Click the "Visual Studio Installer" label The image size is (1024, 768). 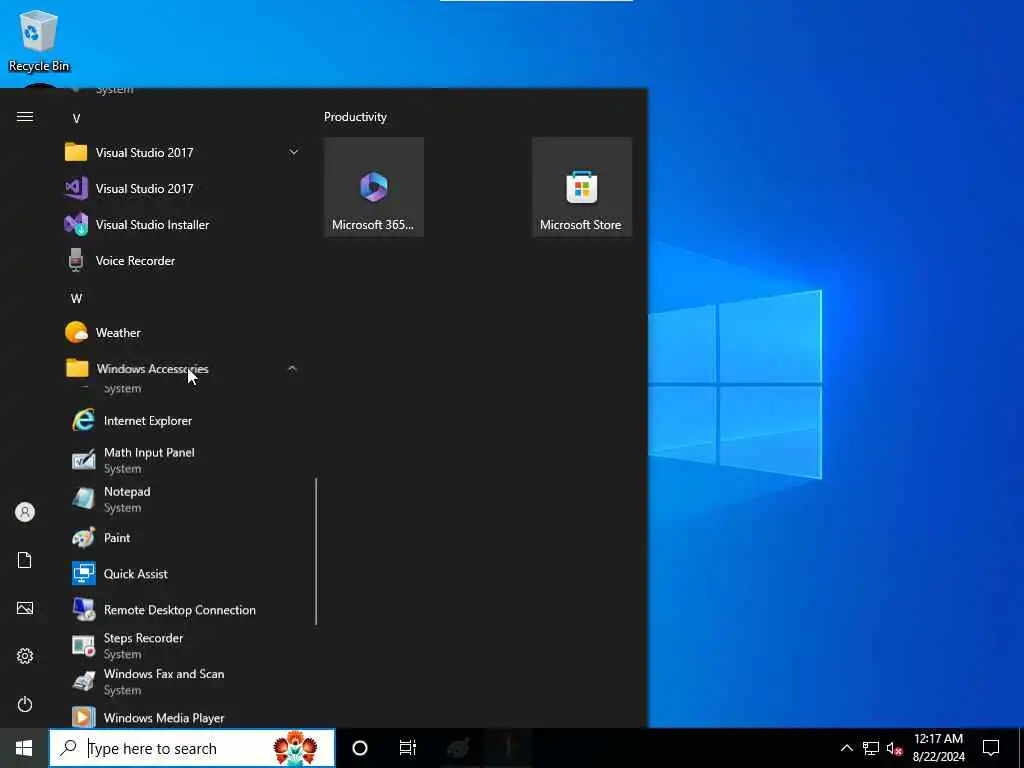click(152, 225)
